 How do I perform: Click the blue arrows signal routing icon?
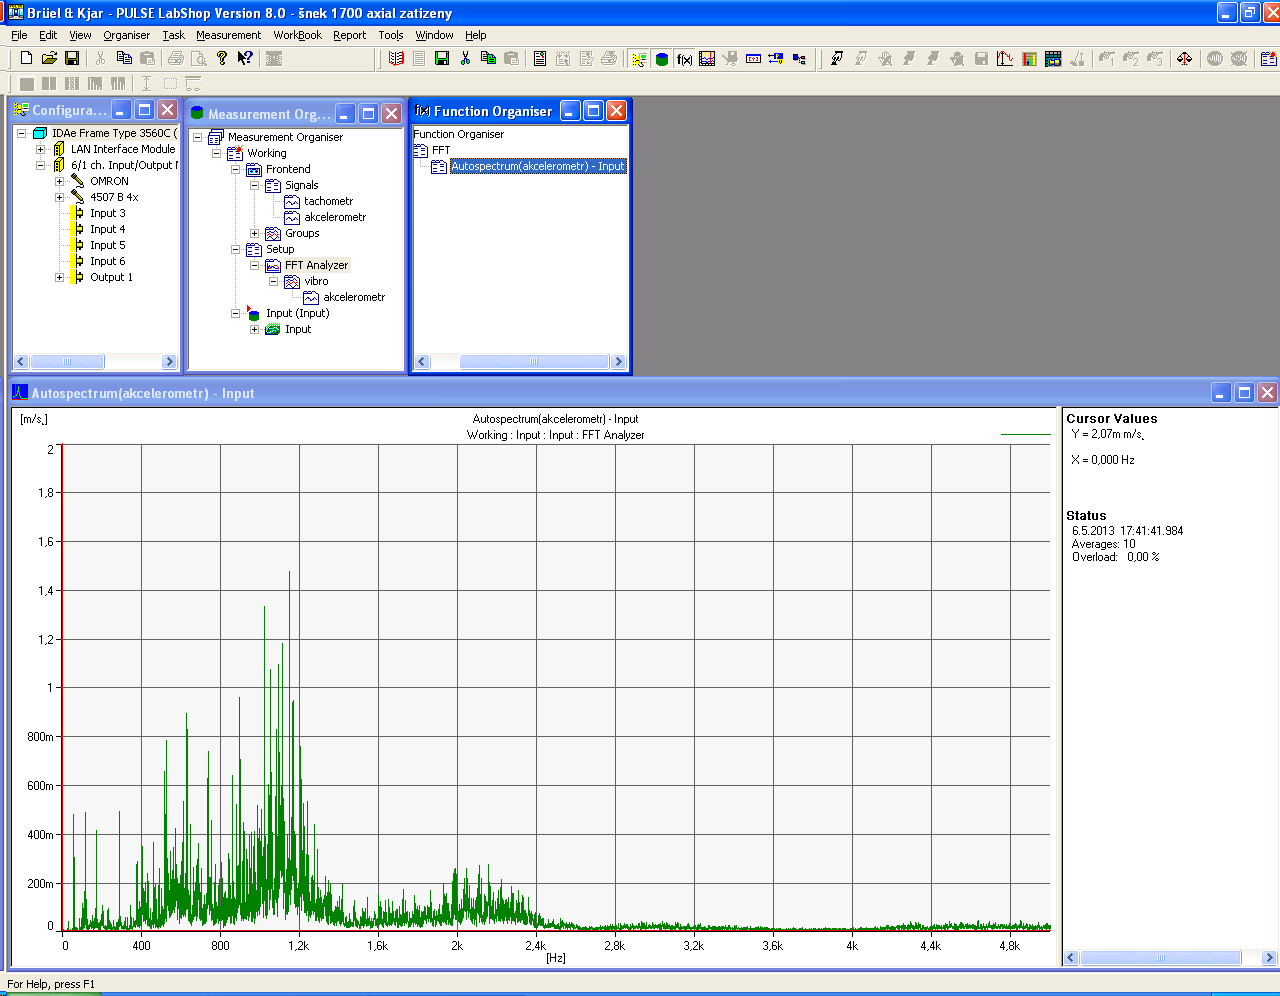[776, 59]
